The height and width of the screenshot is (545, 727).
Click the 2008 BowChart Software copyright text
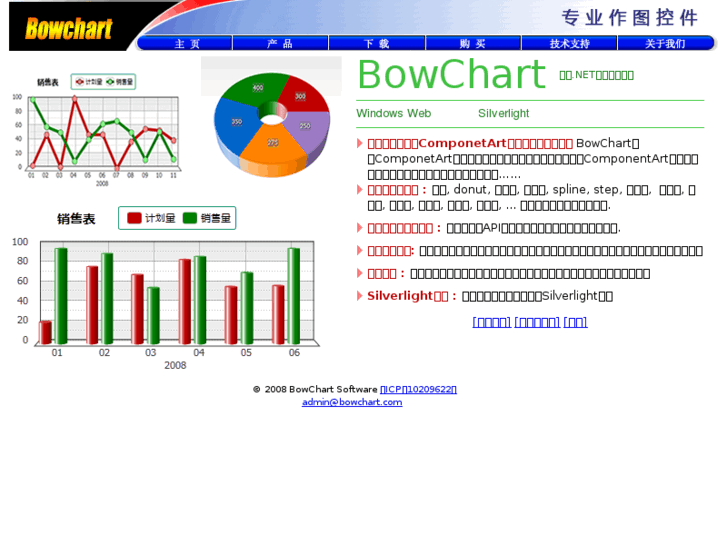(315, 389)
